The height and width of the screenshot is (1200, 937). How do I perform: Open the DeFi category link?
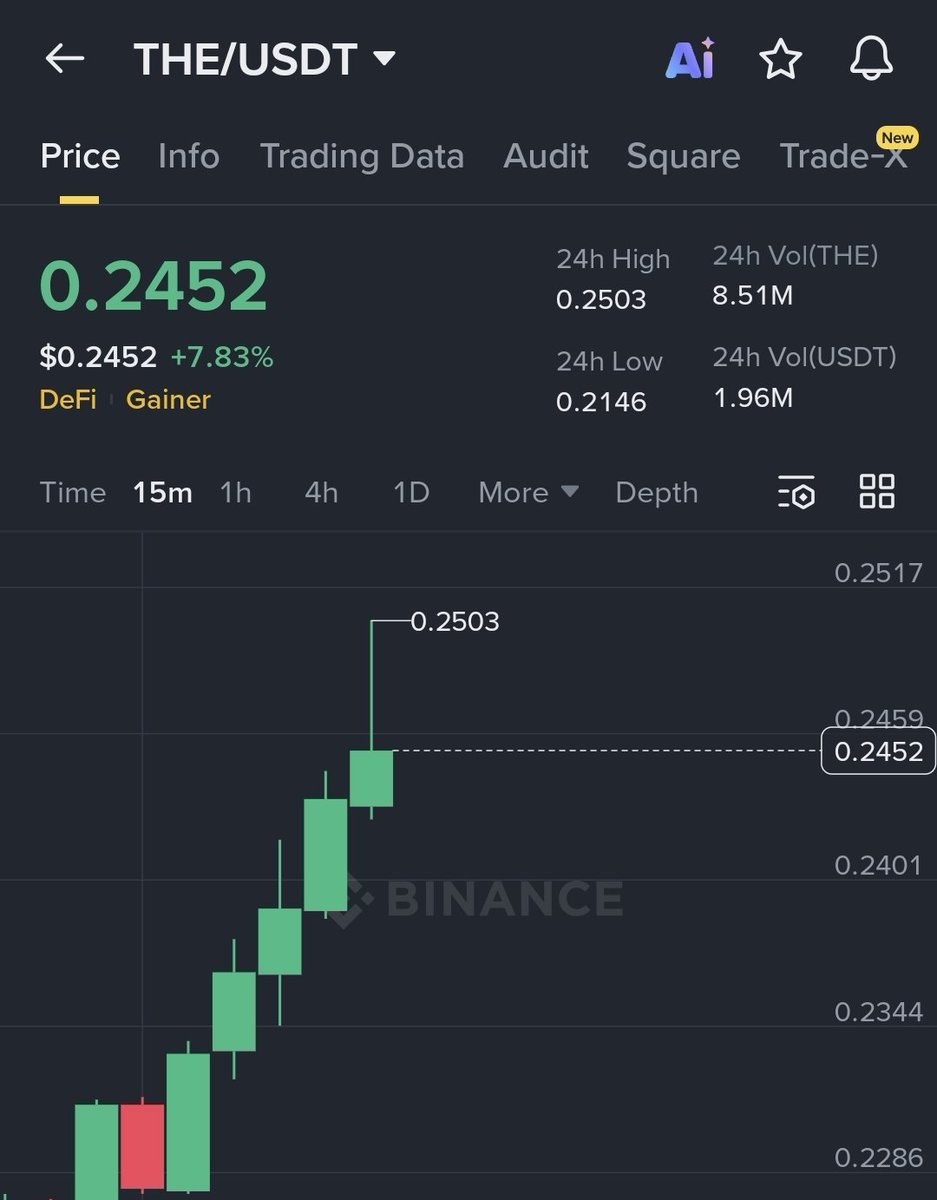[x=67, y=399]
